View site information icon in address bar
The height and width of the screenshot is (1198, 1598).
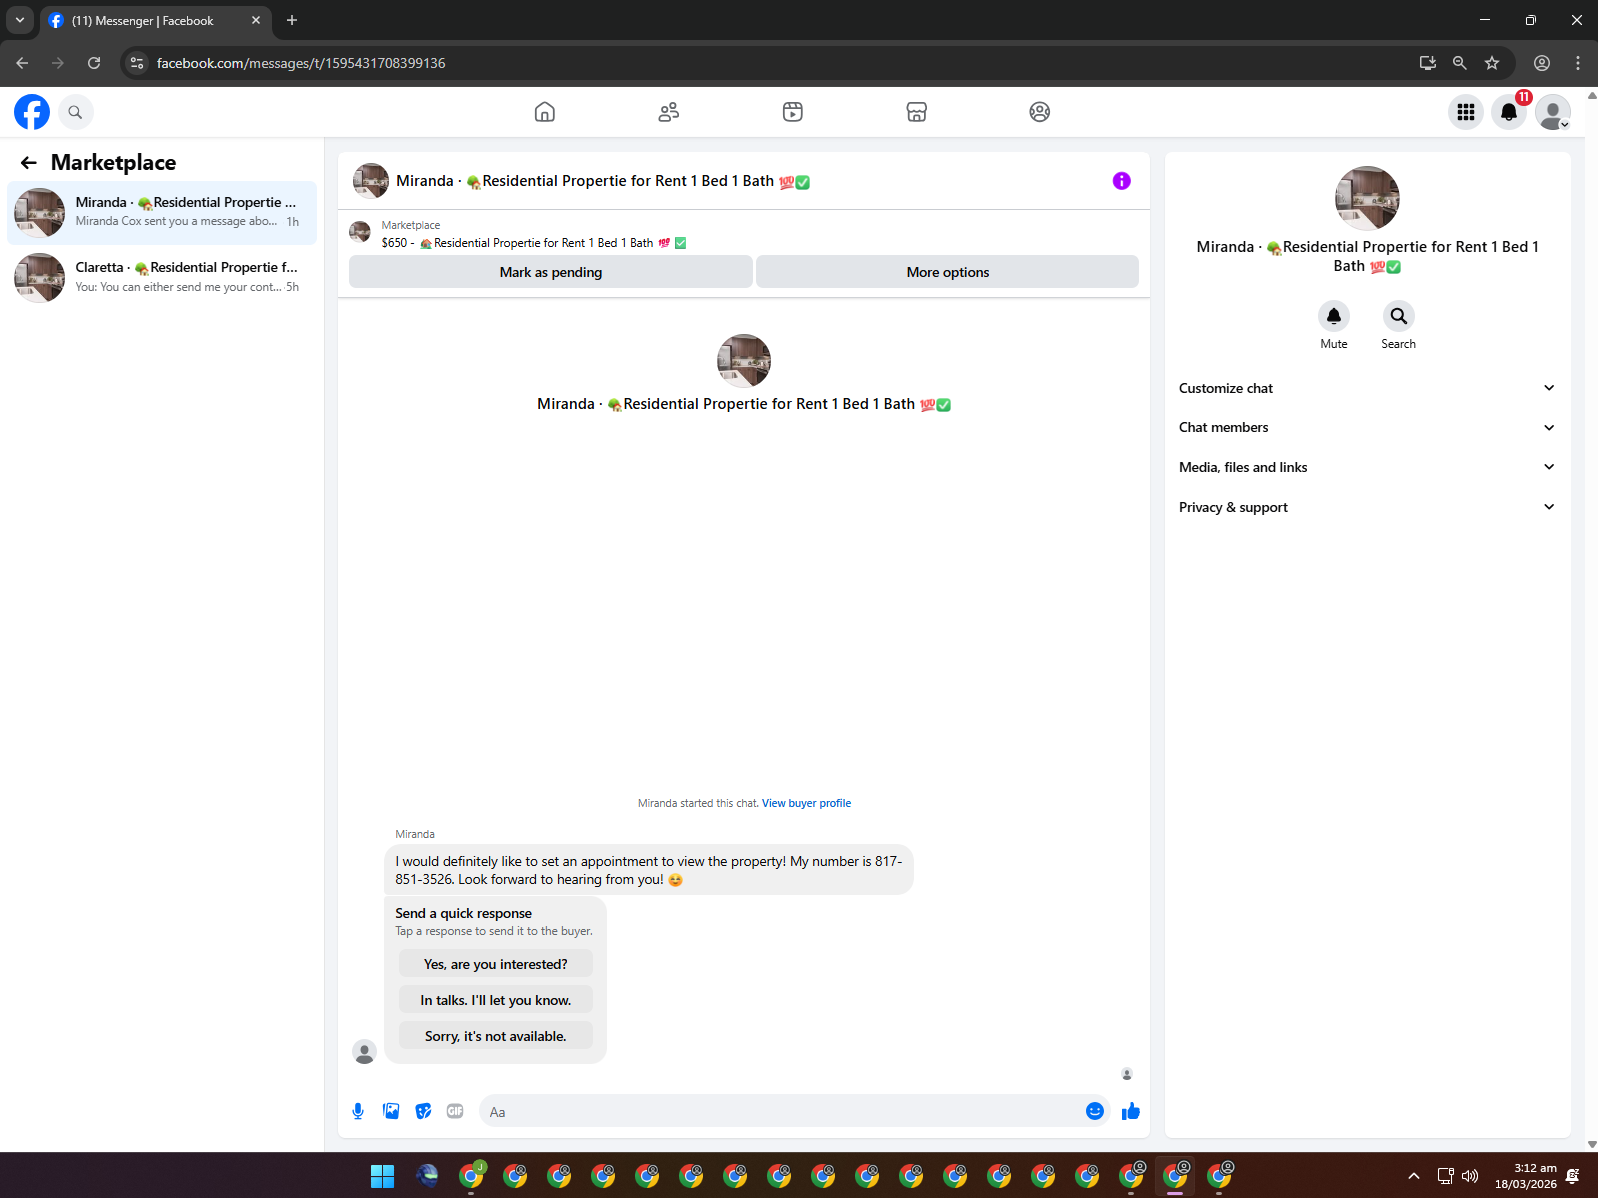point(137,63)
